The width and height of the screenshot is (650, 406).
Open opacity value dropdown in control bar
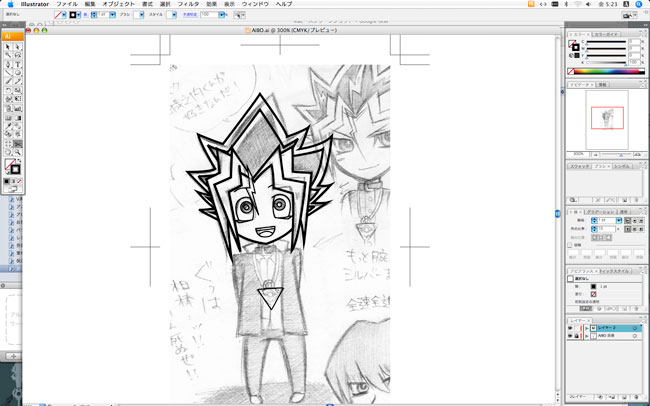tap(222, 15)
